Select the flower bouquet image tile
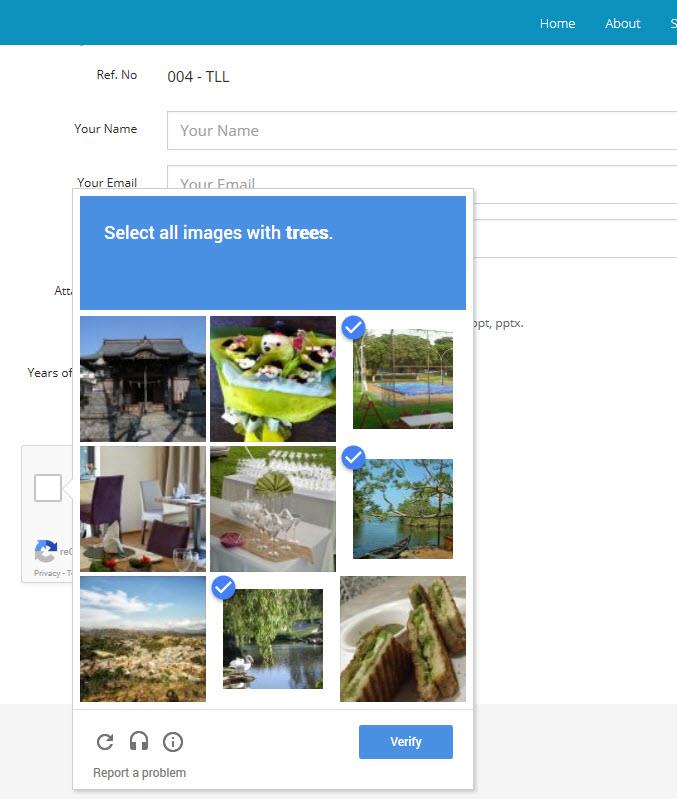Viewport: 677px width, 799px height. click(272, 379)
